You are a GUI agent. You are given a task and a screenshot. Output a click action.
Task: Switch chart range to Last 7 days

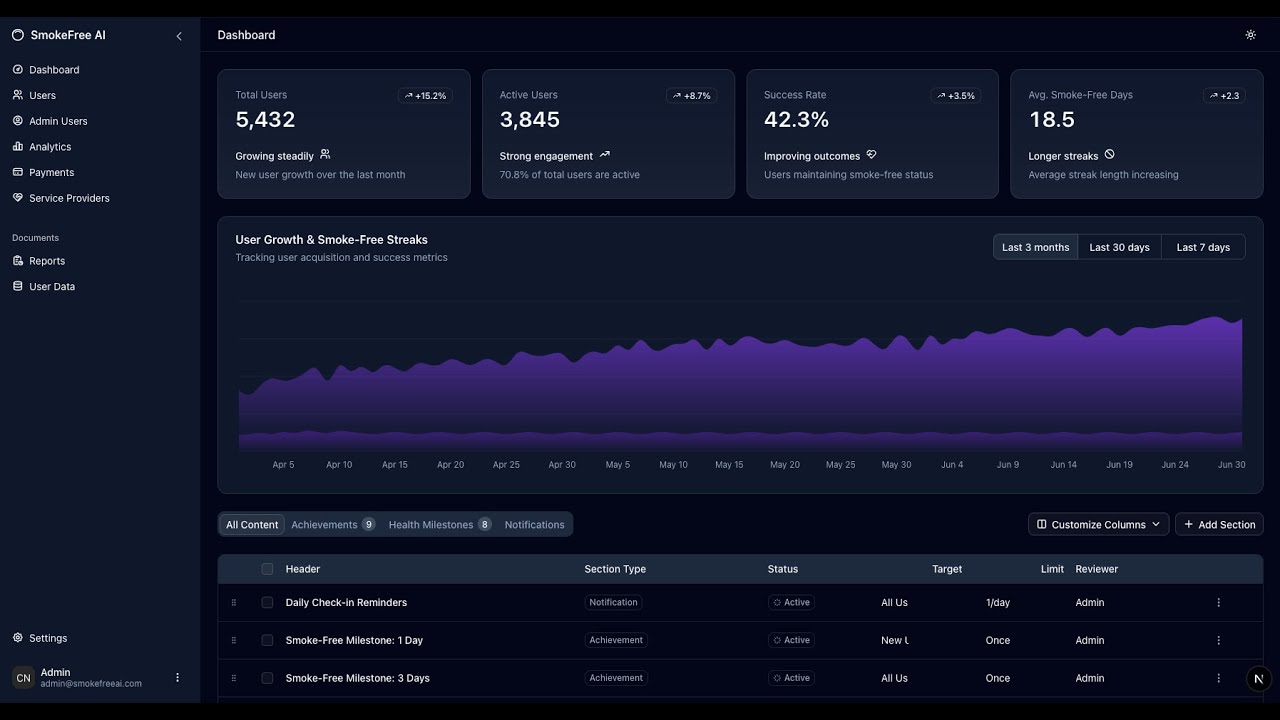coord(1203,247)
